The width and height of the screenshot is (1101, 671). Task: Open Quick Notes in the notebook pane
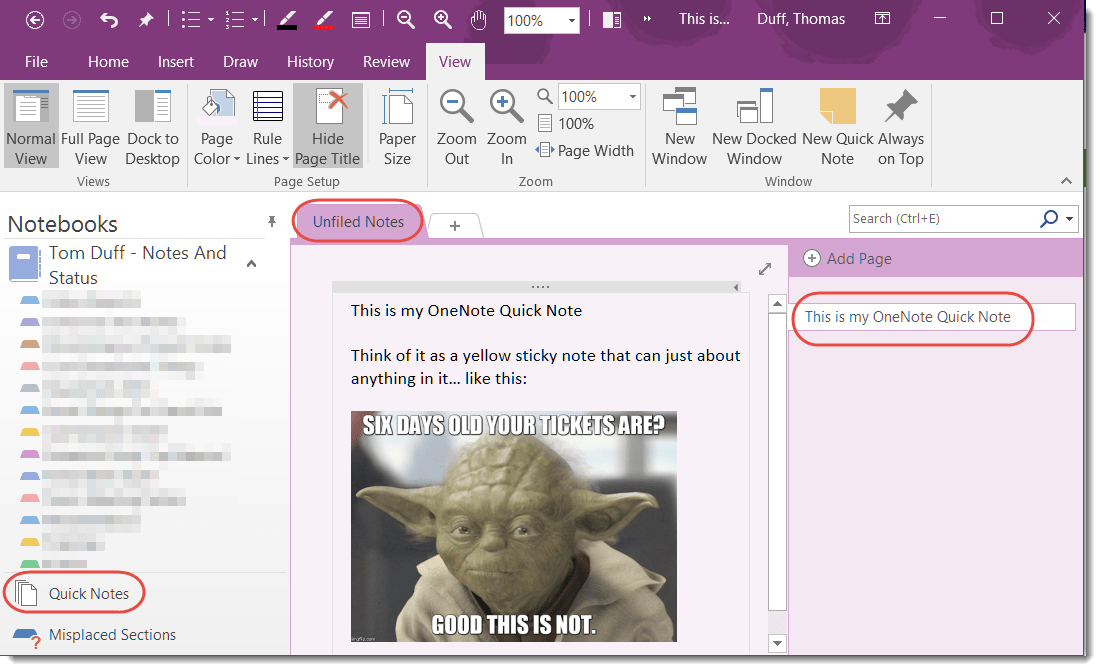tap(88, 593)
